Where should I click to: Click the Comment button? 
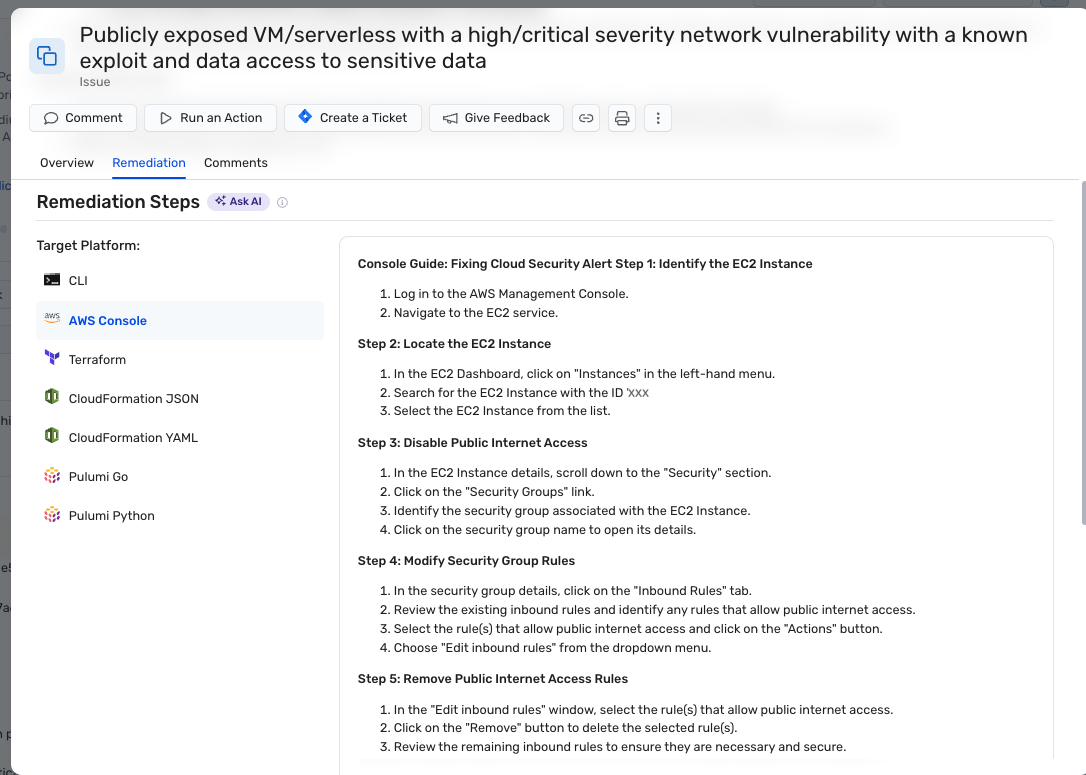82,117
